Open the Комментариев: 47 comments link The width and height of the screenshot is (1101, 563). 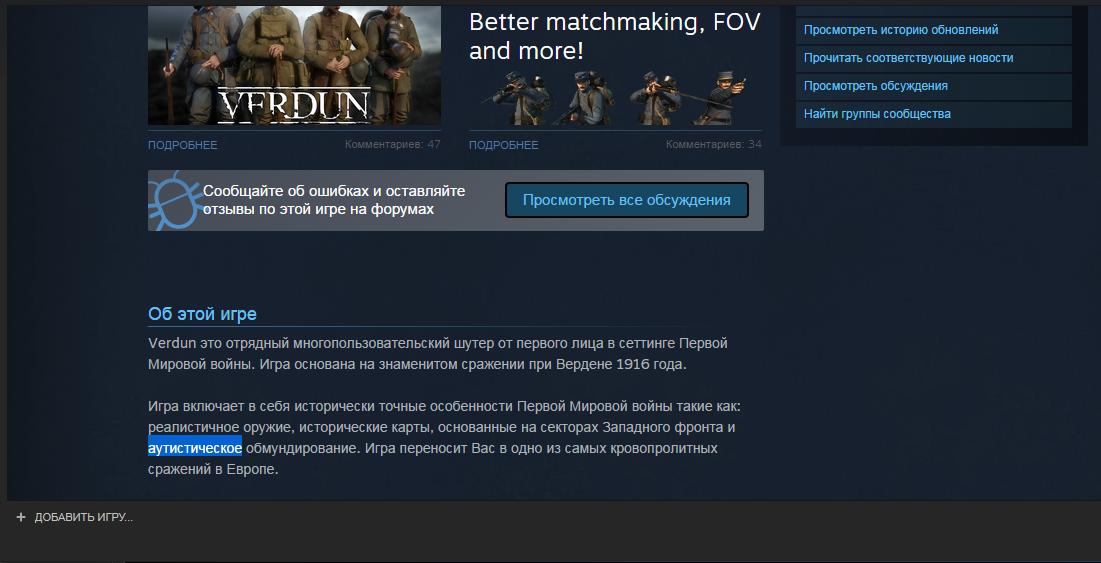[393, 145]
